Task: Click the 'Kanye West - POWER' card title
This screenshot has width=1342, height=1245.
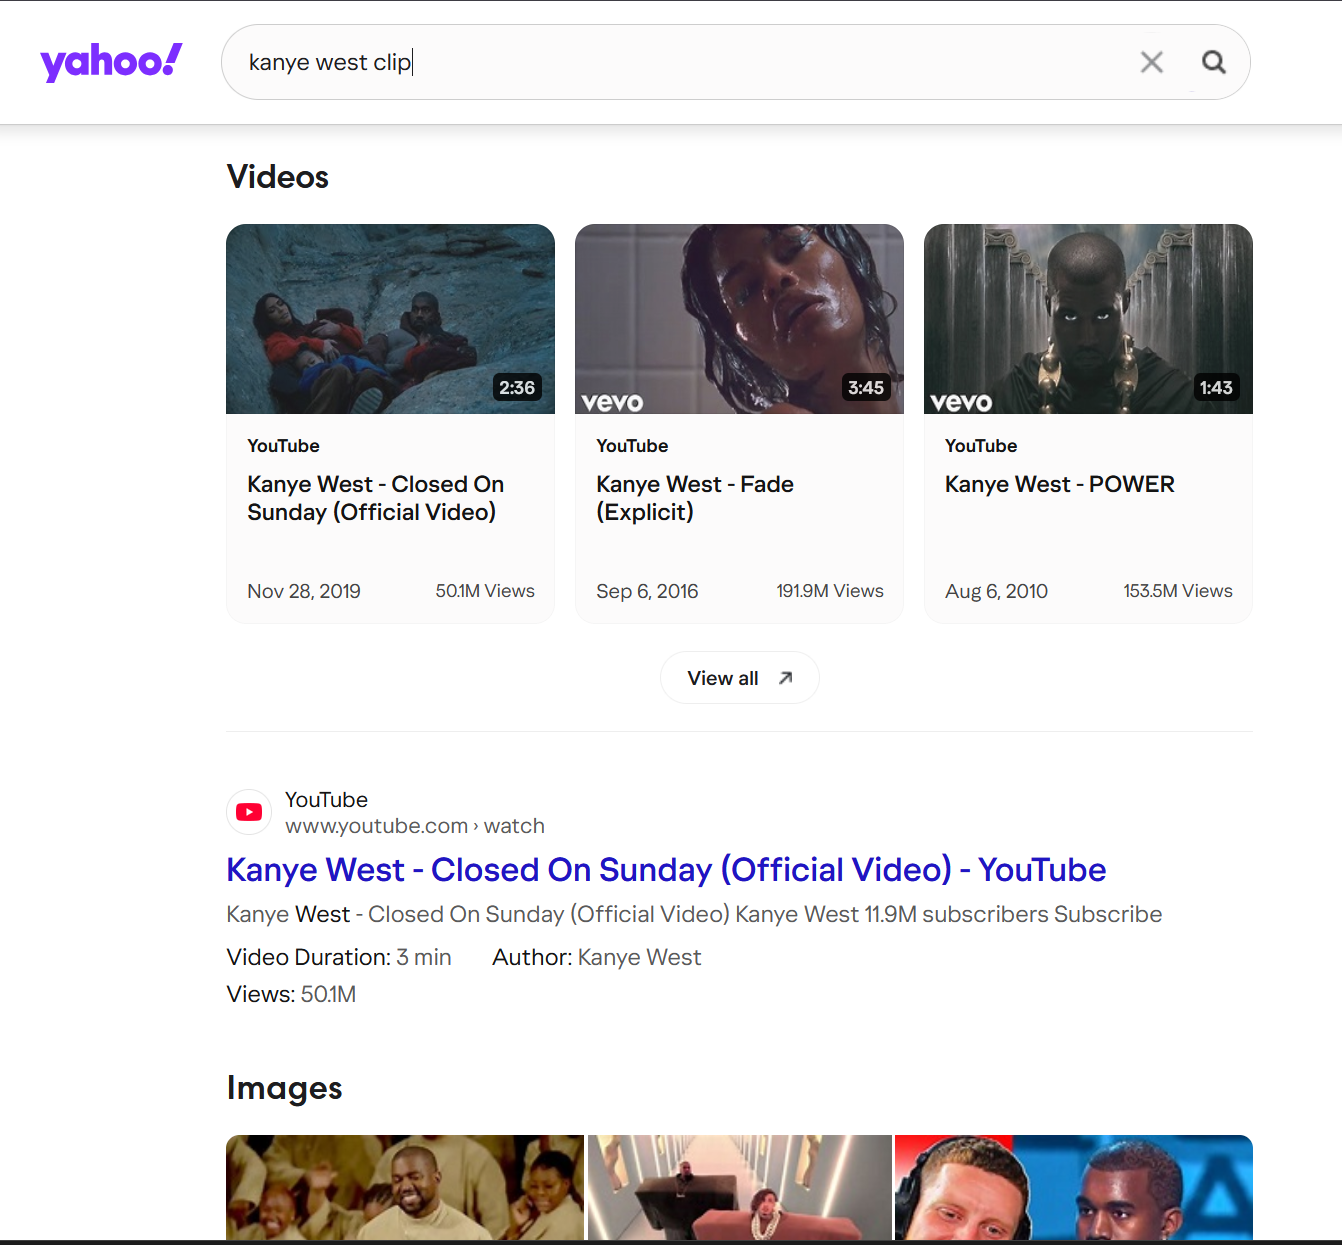Action: tap(1059, 484)
